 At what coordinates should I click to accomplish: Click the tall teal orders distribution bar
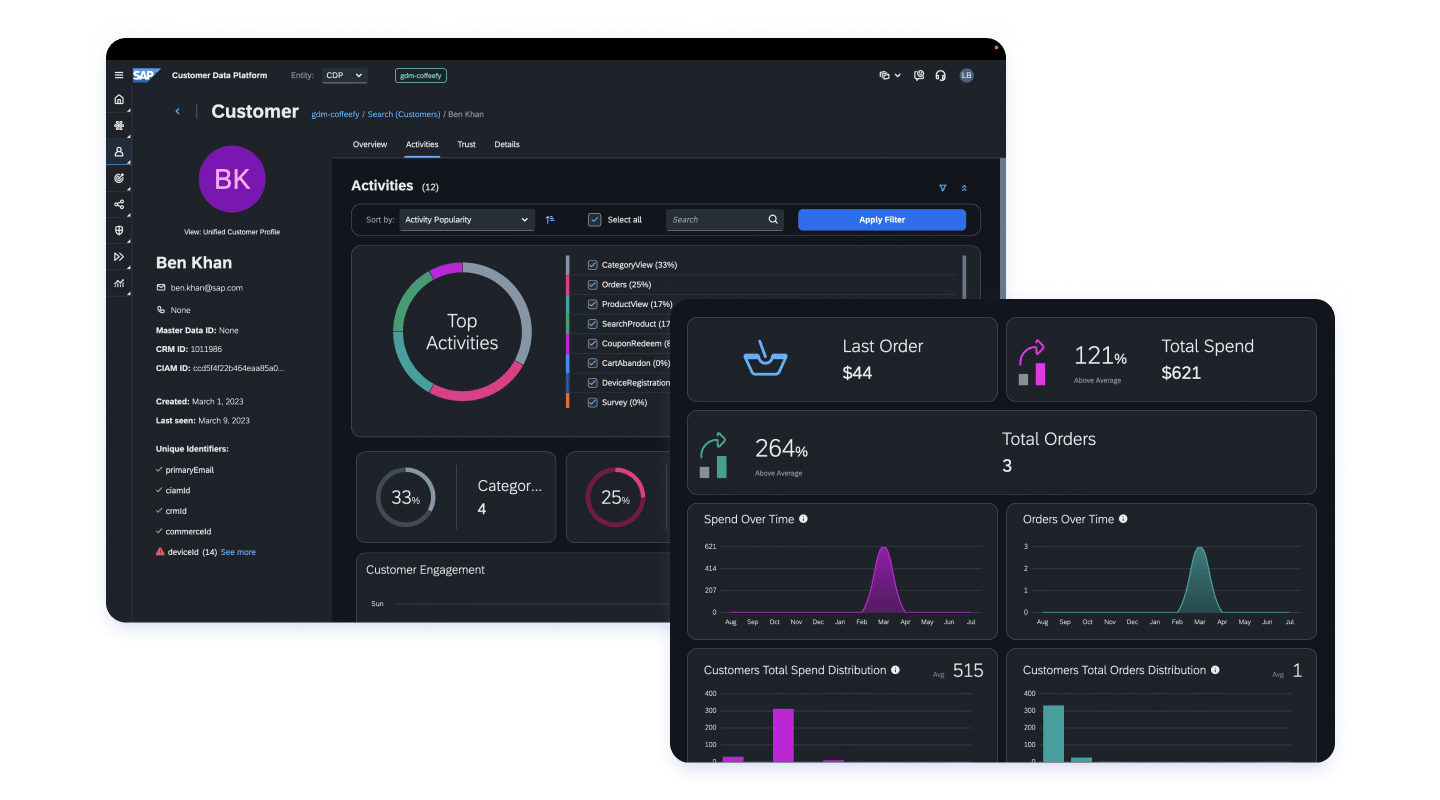(x=1053, y=733)
